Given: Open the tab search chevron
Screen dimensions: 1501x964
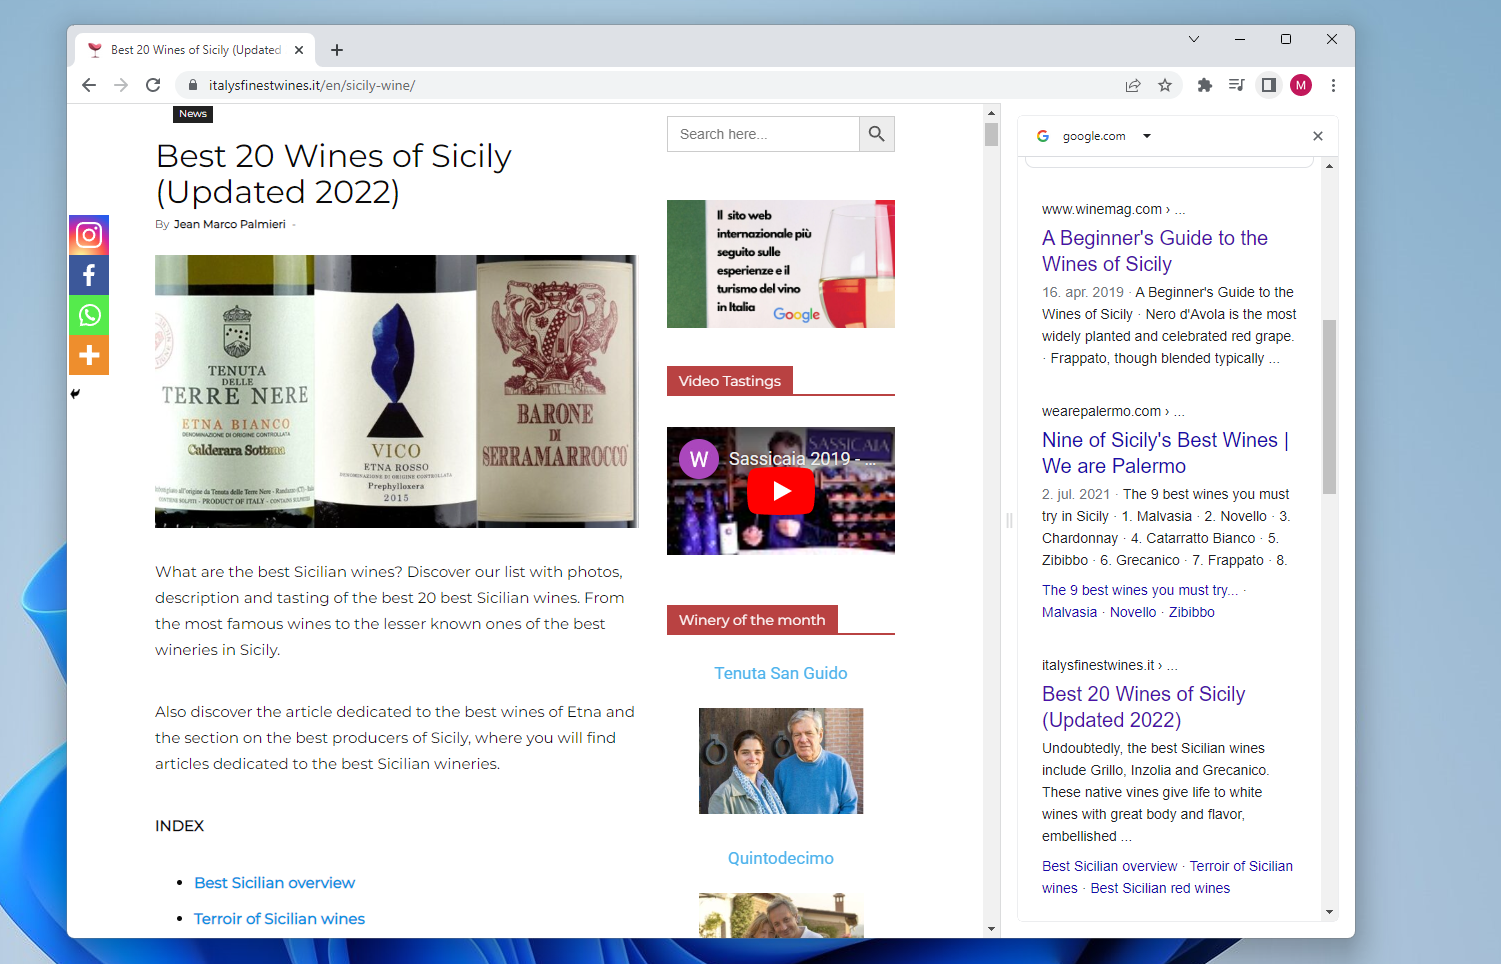Looking at the screenshot, I should tap(1193, 39).
